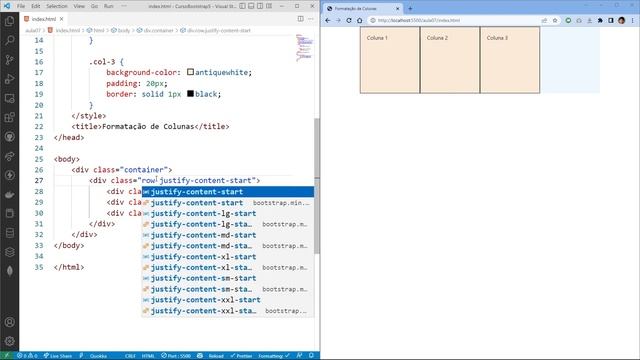Click Port : 5500 in status bar

[176, 356]
